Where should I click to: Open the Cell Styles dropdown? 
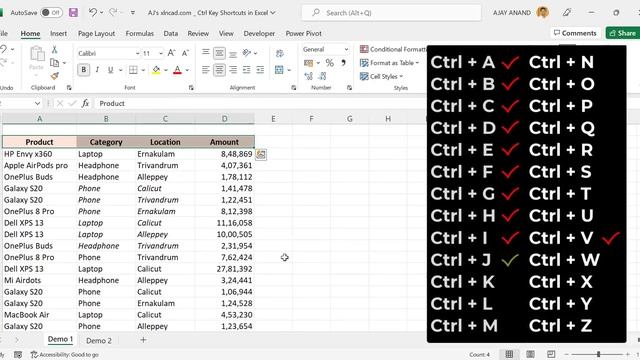click(x=381, y=76)
